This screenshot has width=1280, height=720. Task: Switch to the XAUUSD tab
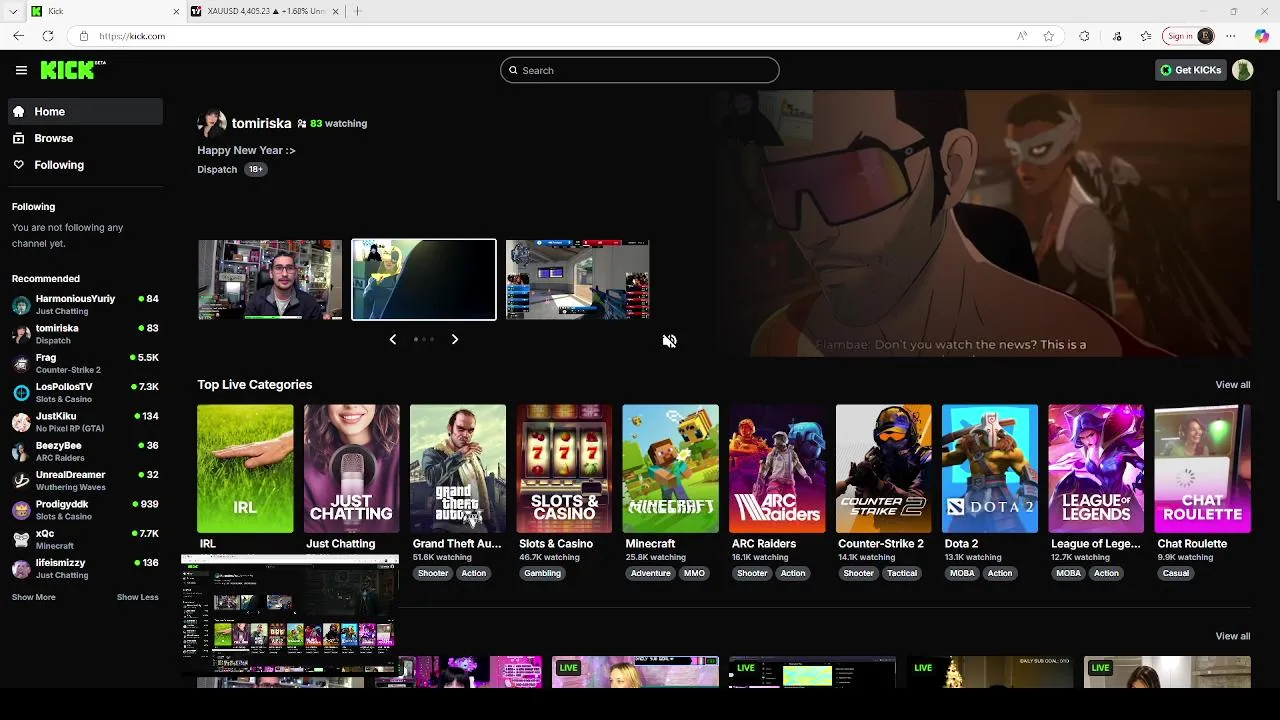click(266, 11)
